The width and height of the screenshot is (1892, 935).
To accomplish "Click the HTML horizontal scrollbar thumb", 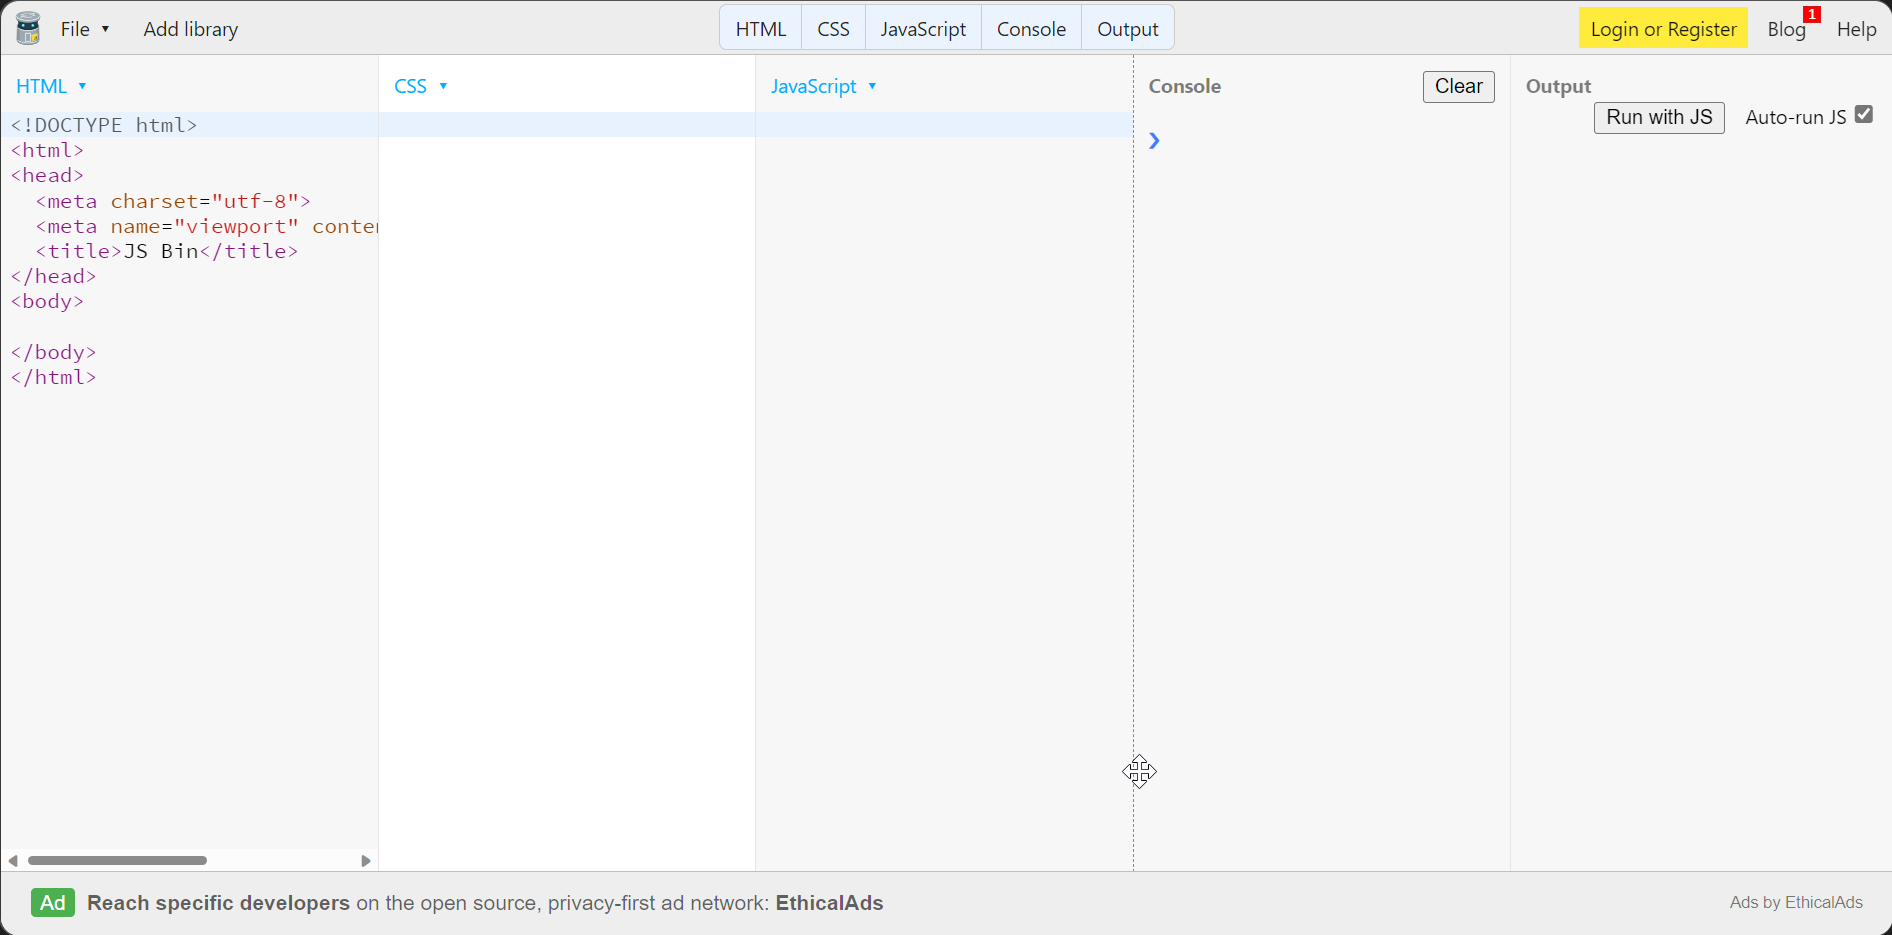I will coord(117,860).
